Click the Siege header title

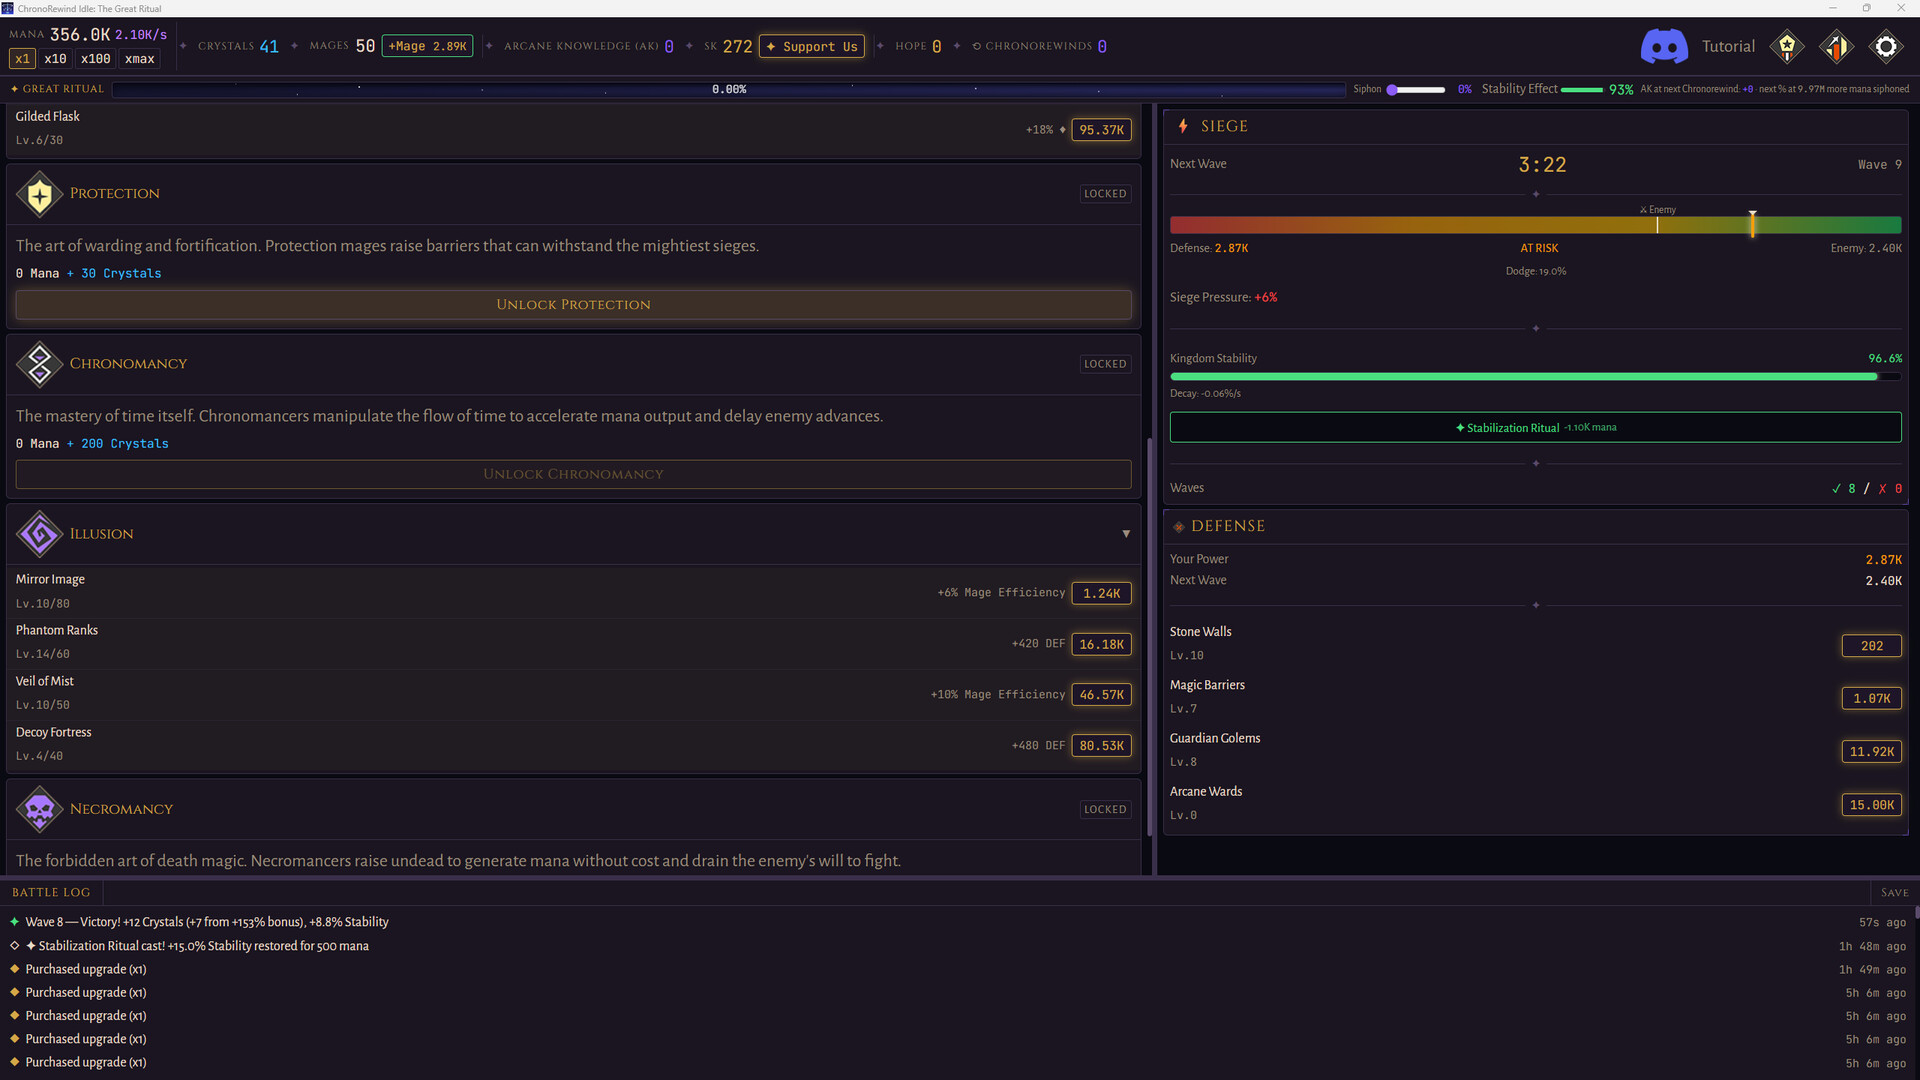pos(1224,126)
